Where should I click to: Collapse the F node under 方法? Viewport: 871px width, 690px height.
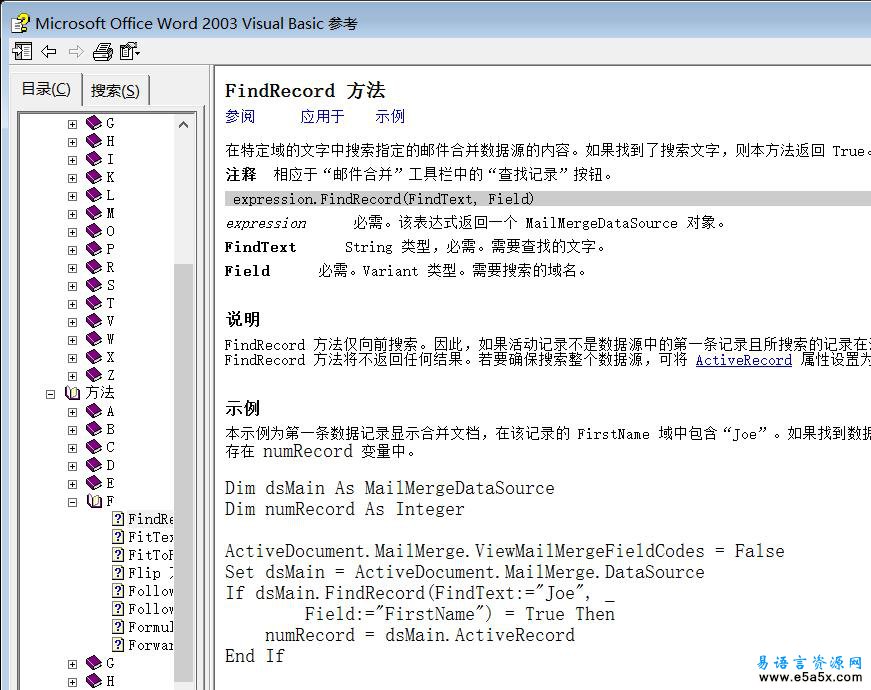coord(72,502)
